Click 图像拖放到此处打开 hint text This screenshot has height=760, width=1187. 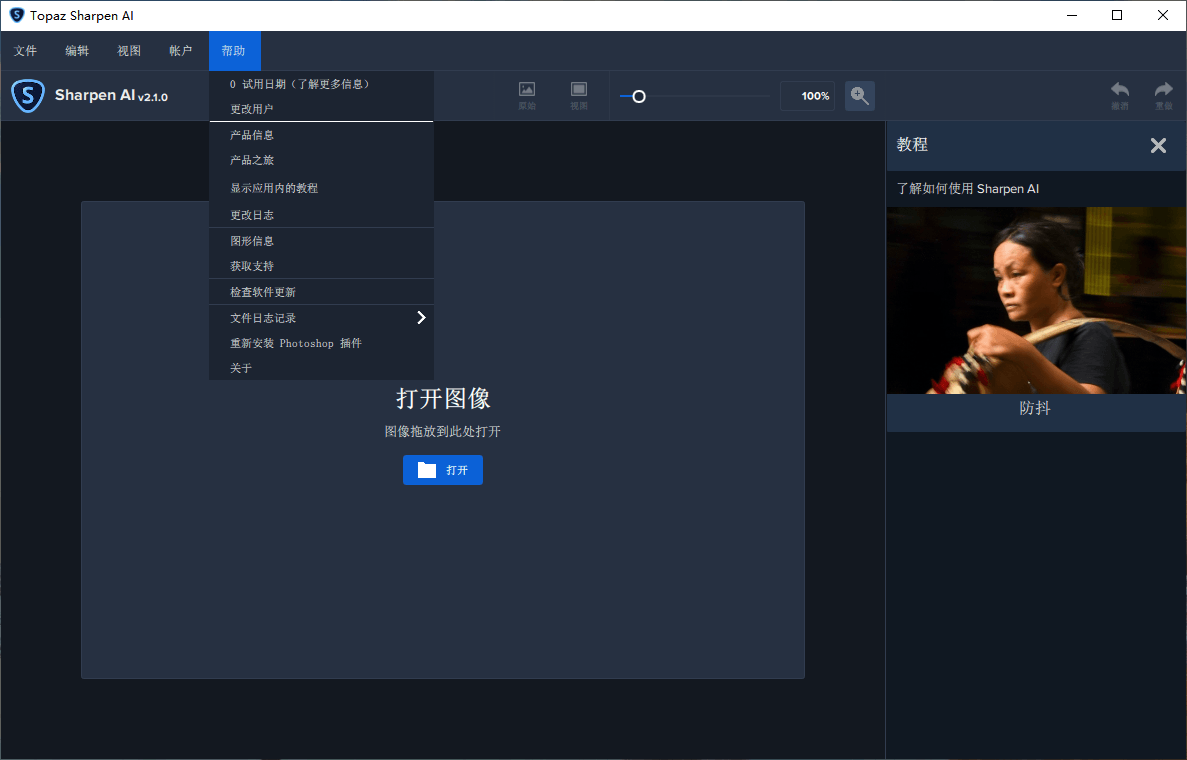click(443, 431)
